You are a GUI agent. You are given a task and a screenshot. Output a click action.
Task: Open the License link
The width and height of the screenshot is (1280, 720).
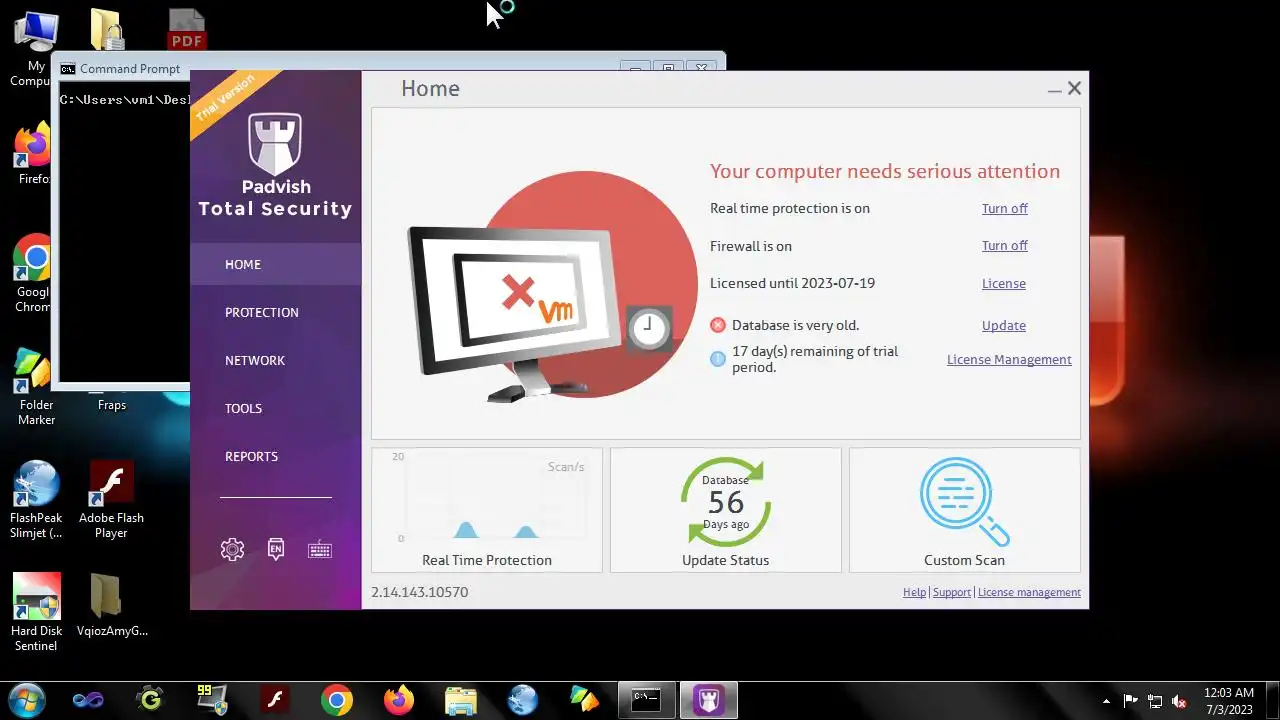pyautogui.click(x=1003, y=283)
